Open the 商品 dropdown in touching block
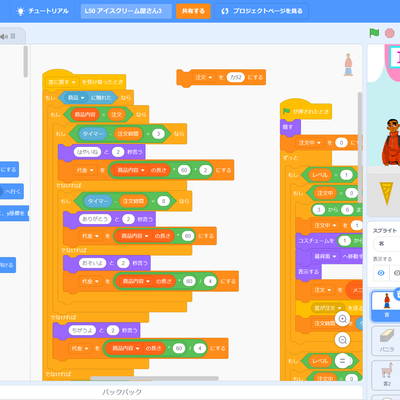 click(x=76, y=98)
